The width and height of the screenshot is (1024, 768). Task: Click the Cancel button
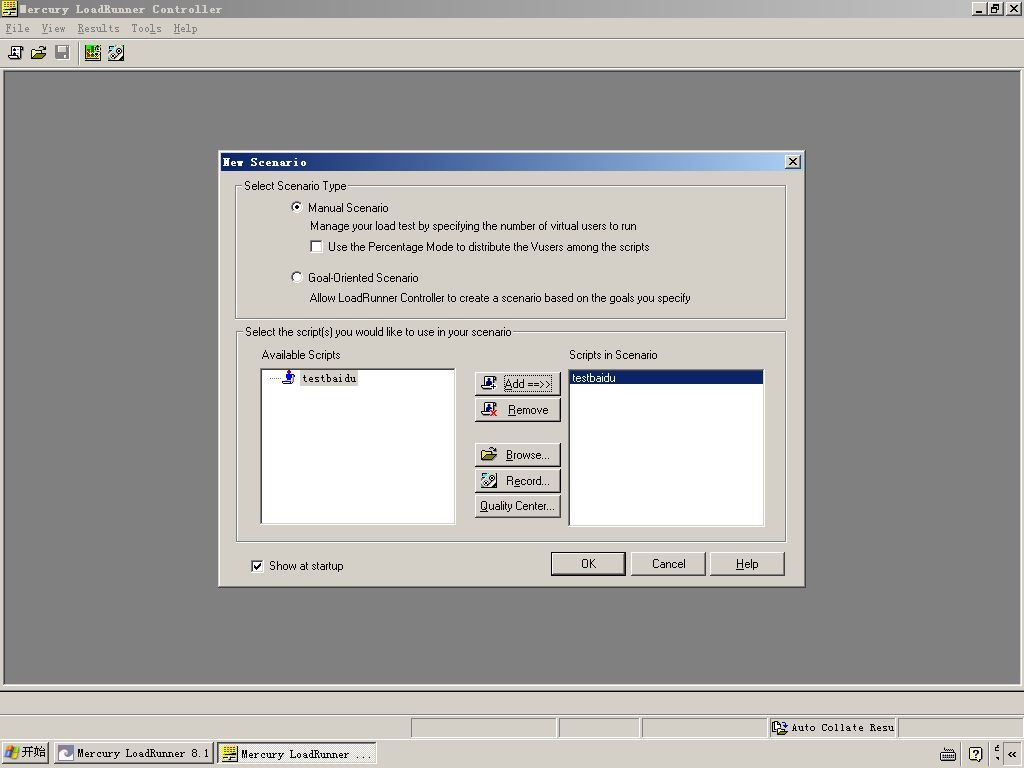click(668, 564)
